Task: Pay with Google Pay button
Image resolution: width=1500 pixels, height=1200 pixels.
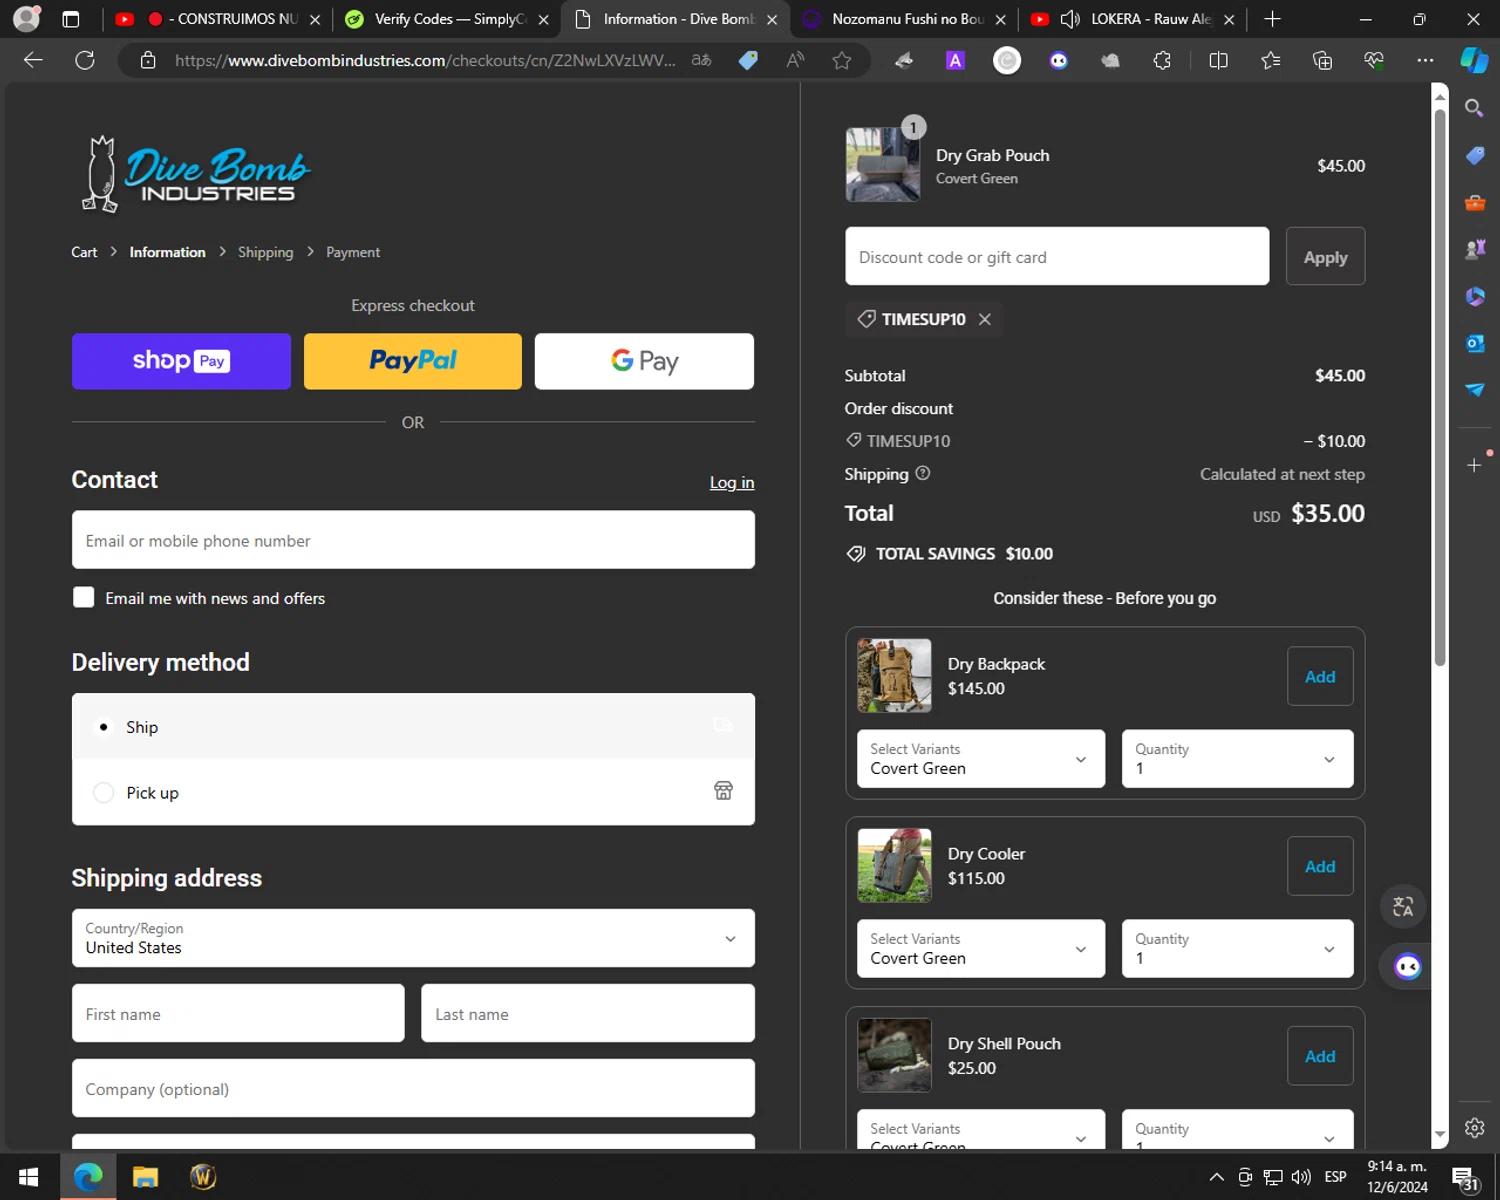Action: click(644, 361)
